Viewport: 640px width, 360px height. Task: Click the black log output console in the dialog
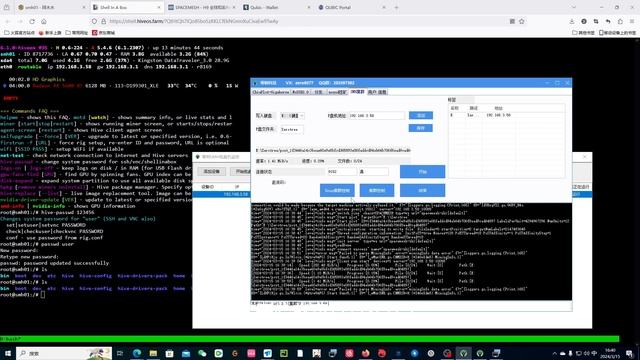pos(411,251)
